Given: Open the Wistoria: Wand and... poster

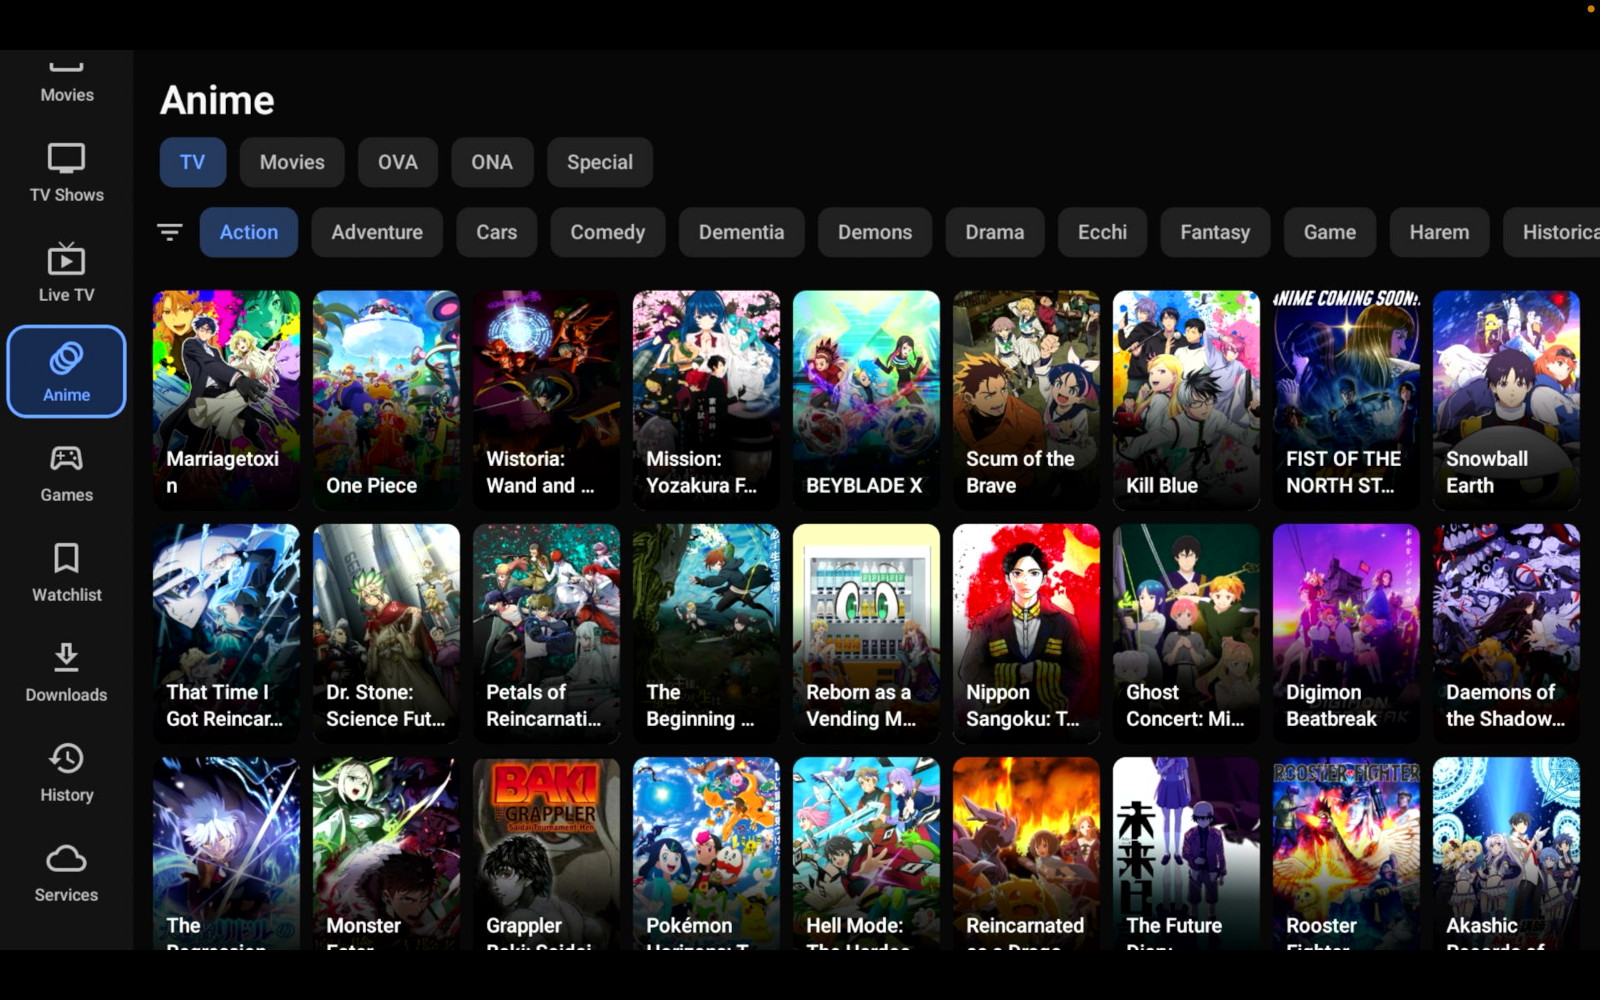Looking at the screenshot, I should [547, 400].
